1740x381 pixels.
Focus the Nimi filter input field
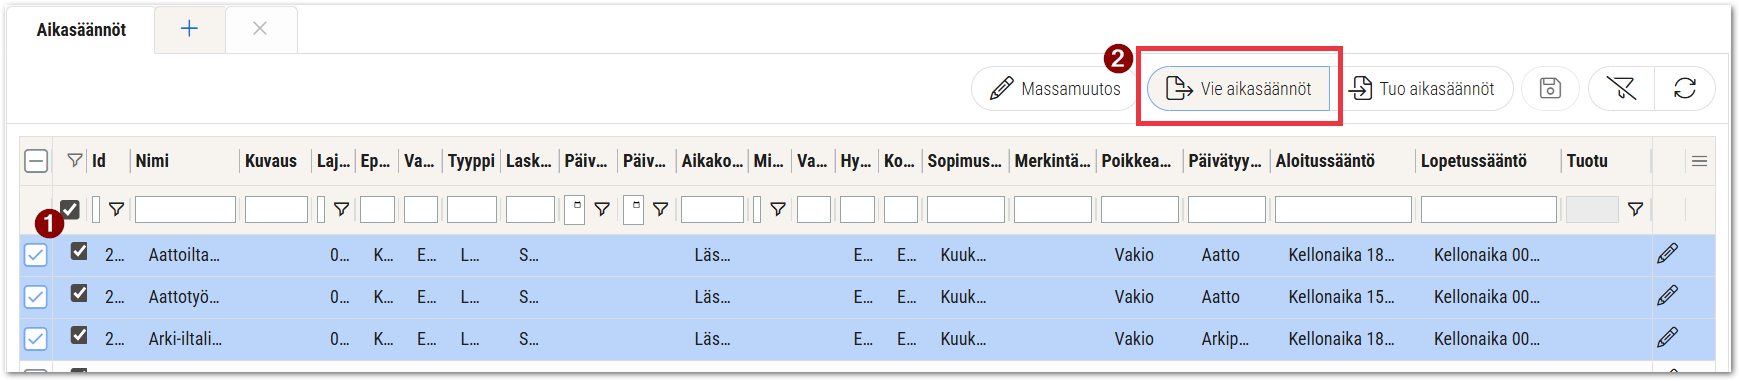tap(185, 209)
